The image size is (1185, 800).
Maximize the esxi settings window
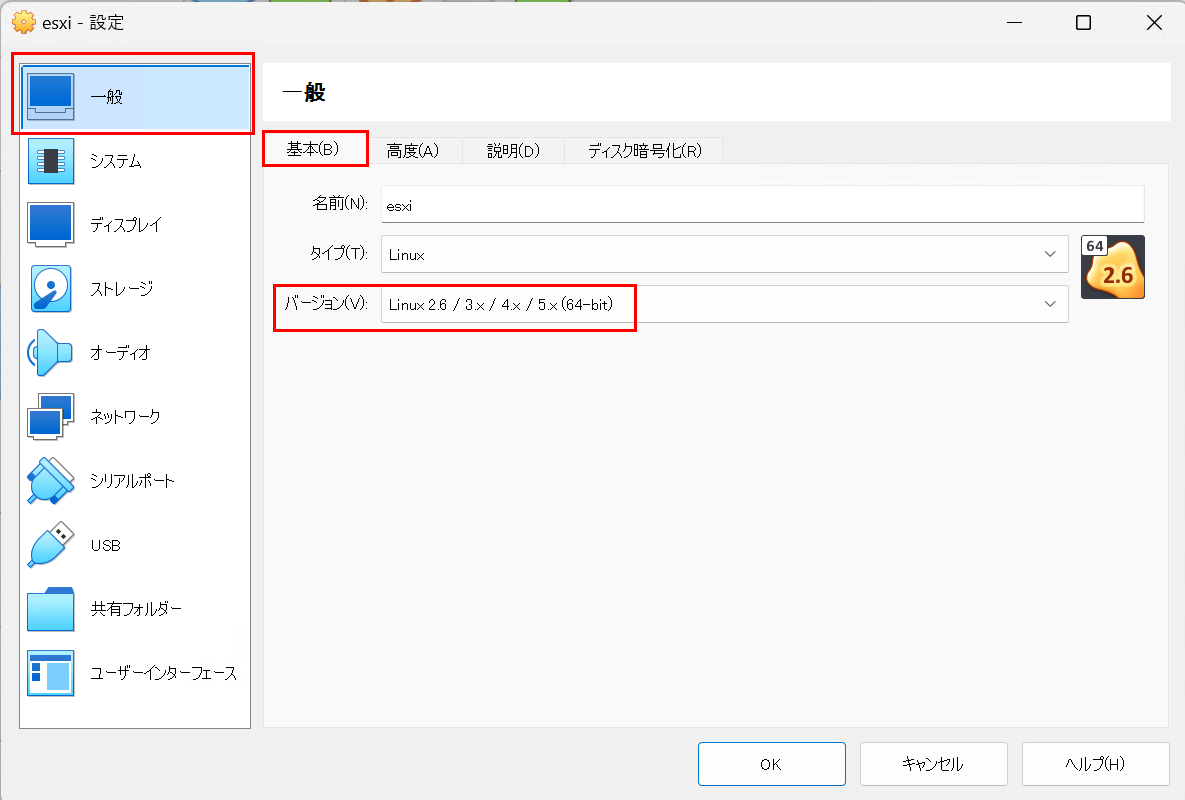click(1083, 23)
